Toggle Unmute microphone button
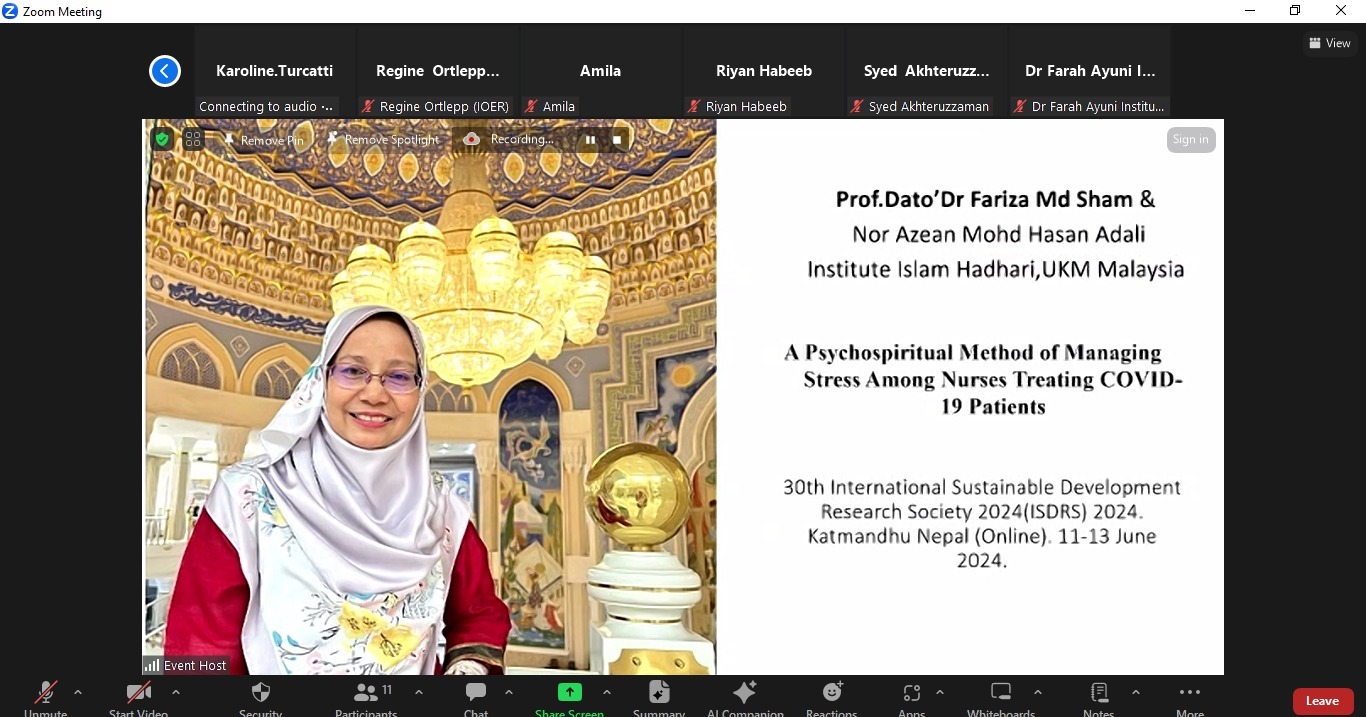Image resolution: width=1366 pixels, height=717 pixels. tap(46, 696)
